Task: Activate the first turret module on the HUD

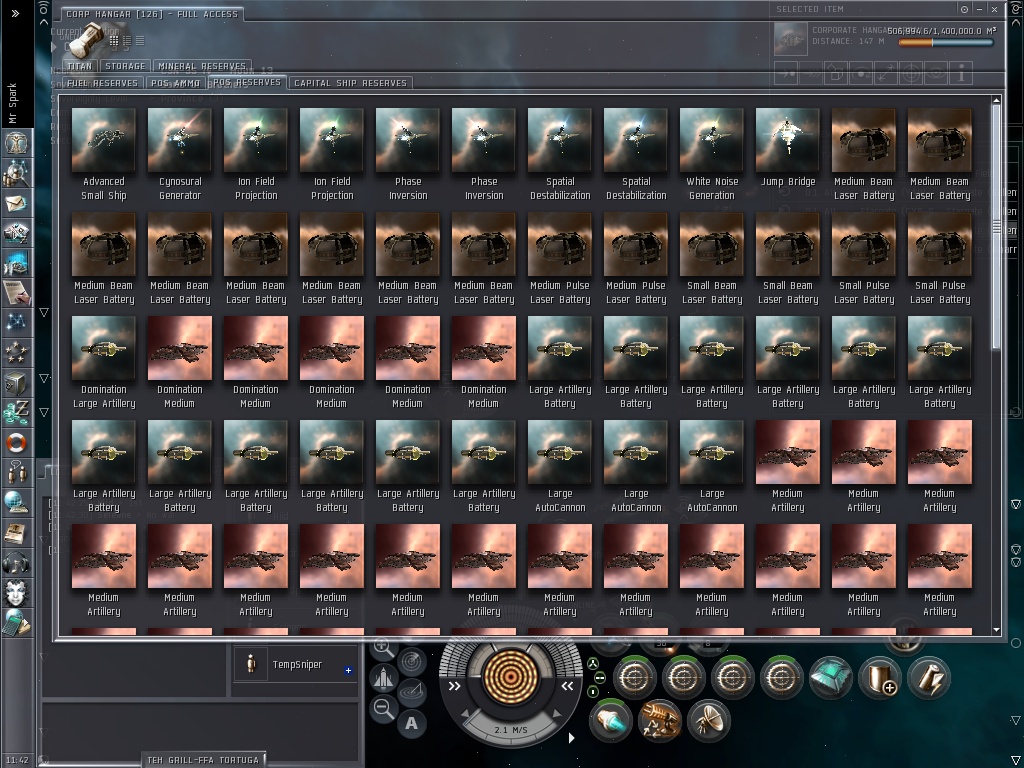Action: click(x=633, y=678)
